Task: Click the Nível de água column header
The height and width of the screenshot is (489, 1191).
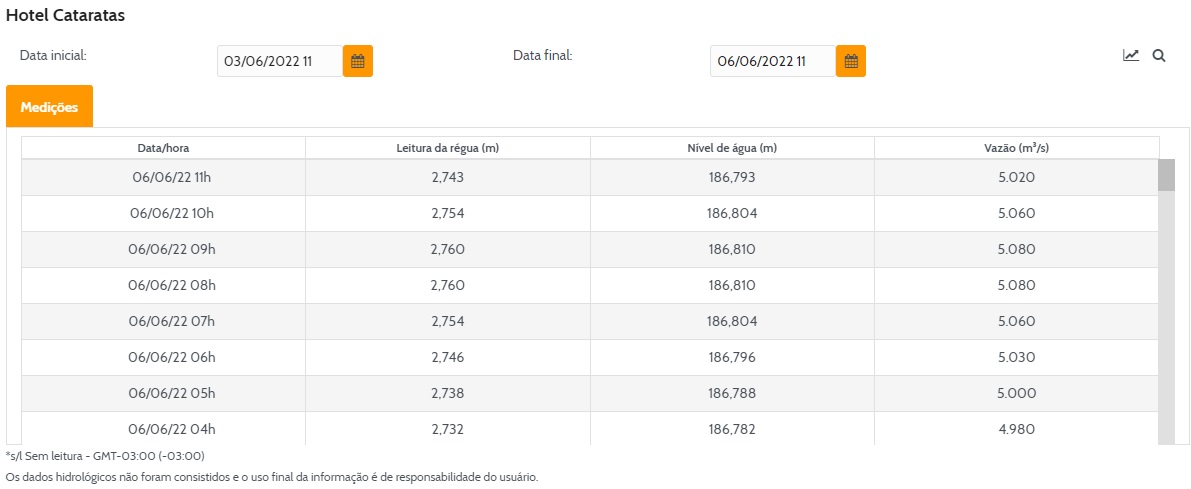Action: click(732, 148)
